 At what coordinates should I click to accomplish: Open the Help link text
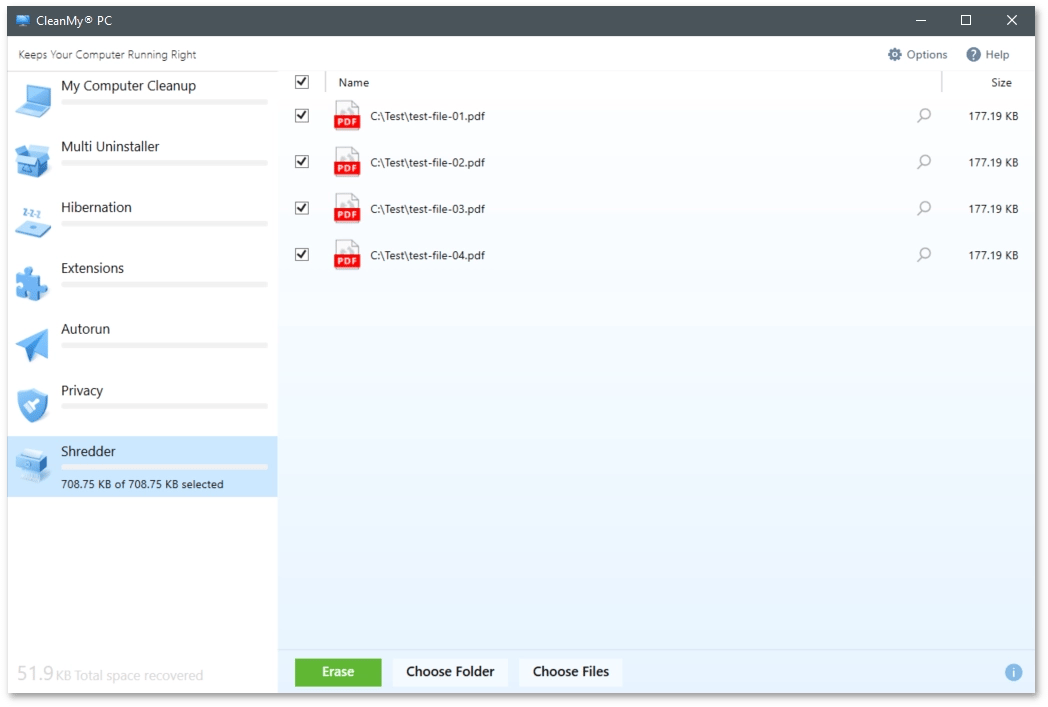tap(997, 55)
